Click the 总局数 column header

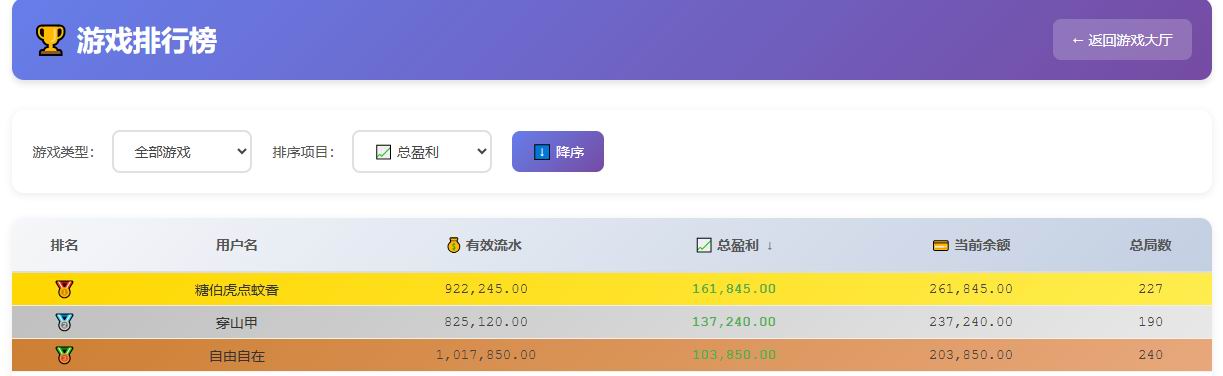pyautogui.click(x=1150, y=245)
